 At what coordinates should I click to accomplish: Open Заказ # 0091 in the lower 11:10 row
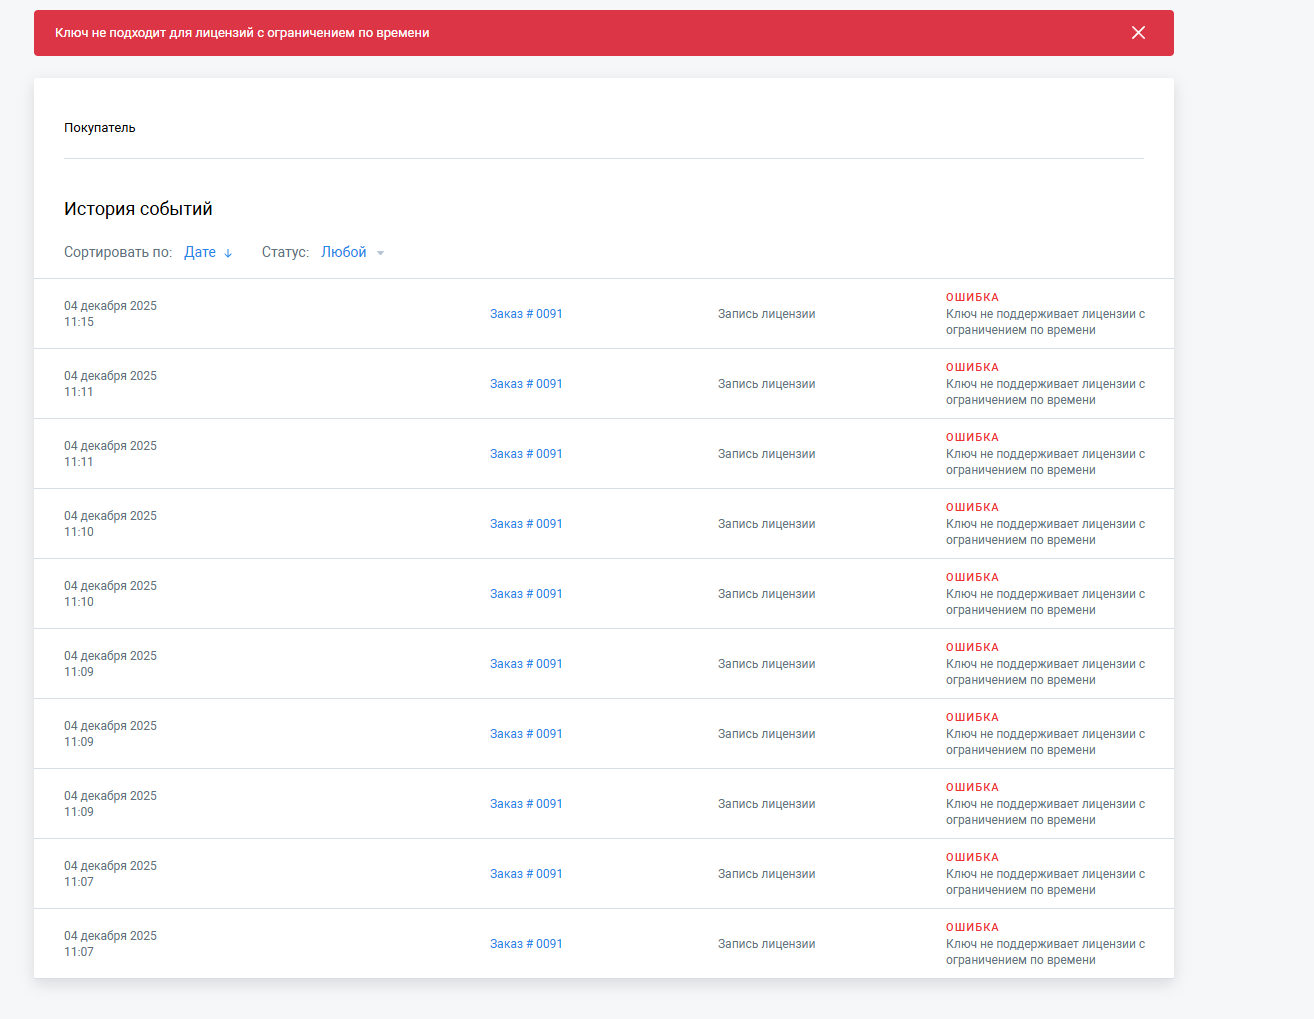pyautogui.click(x=526, y=594)
